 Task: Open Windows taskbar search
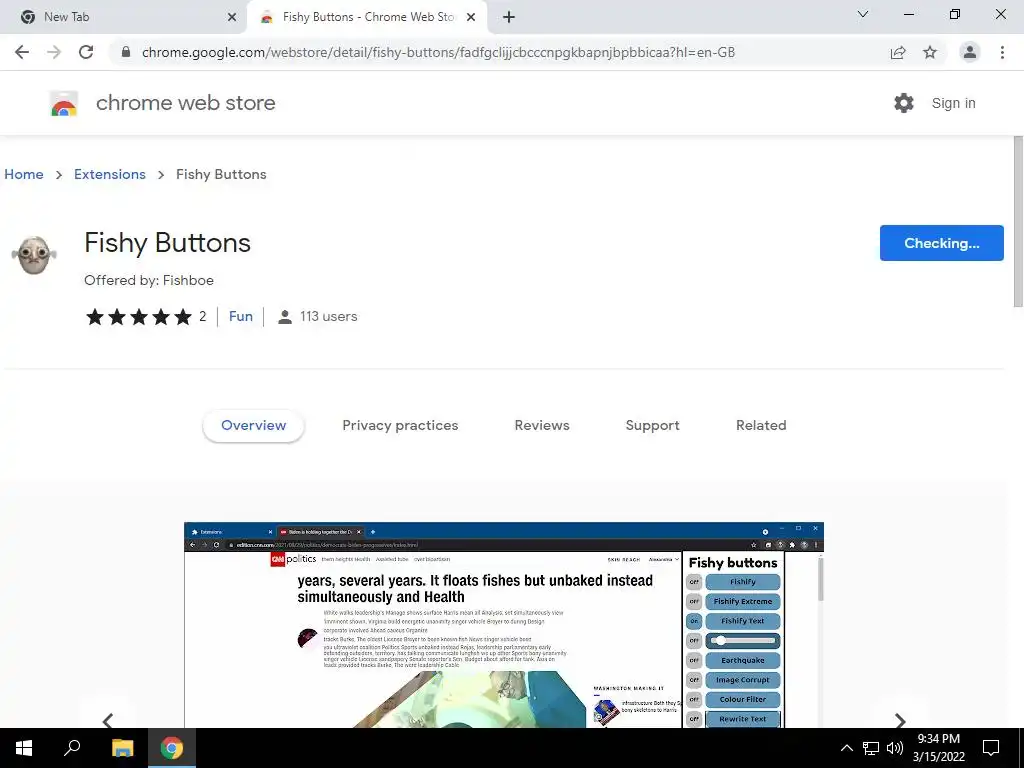click(x=72, y=748)
